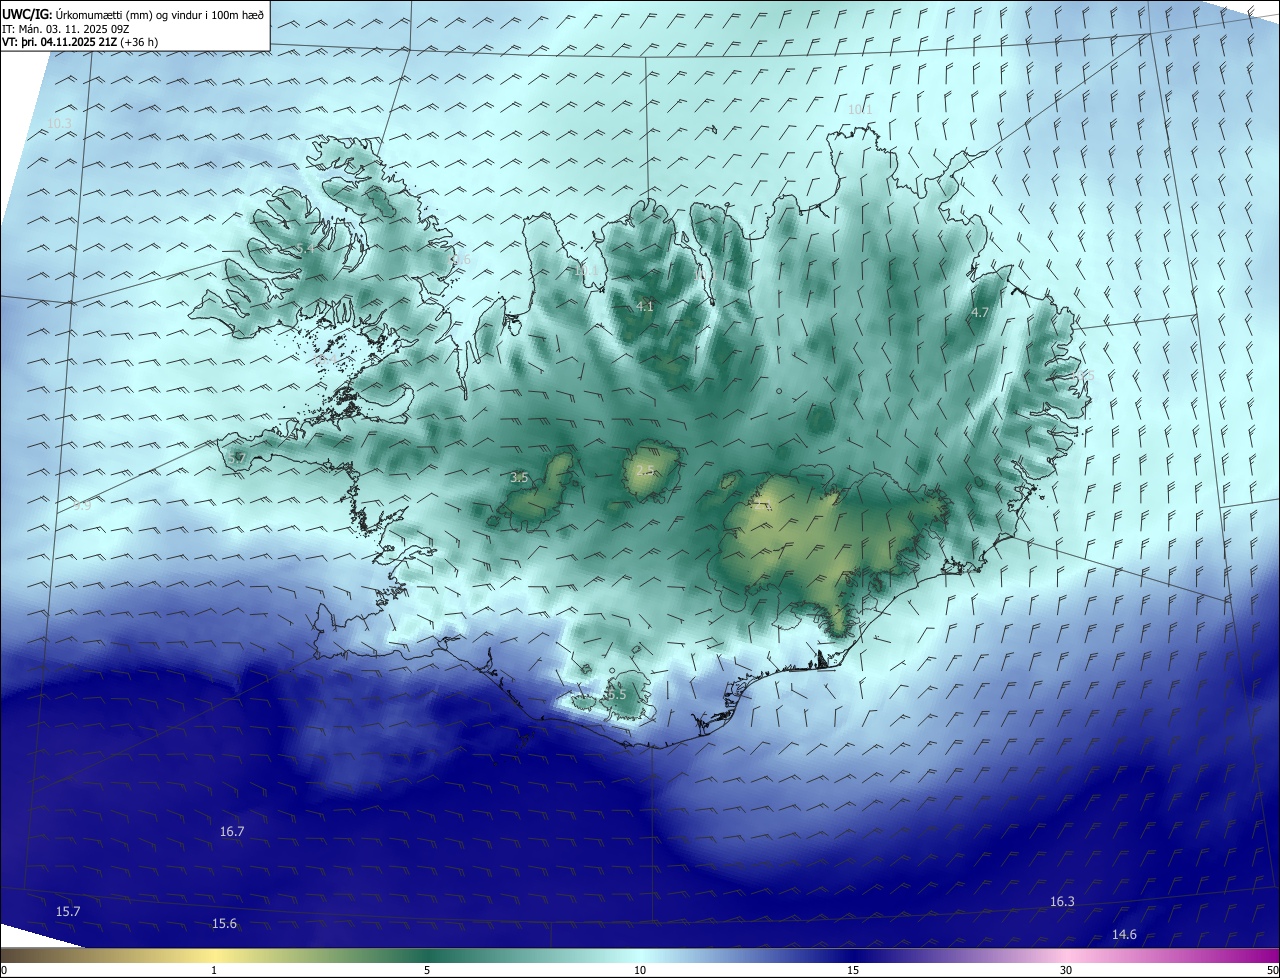1280x978 pixels.
Task: Select the 15.7 value on the map
Action: tap(68, 911)
